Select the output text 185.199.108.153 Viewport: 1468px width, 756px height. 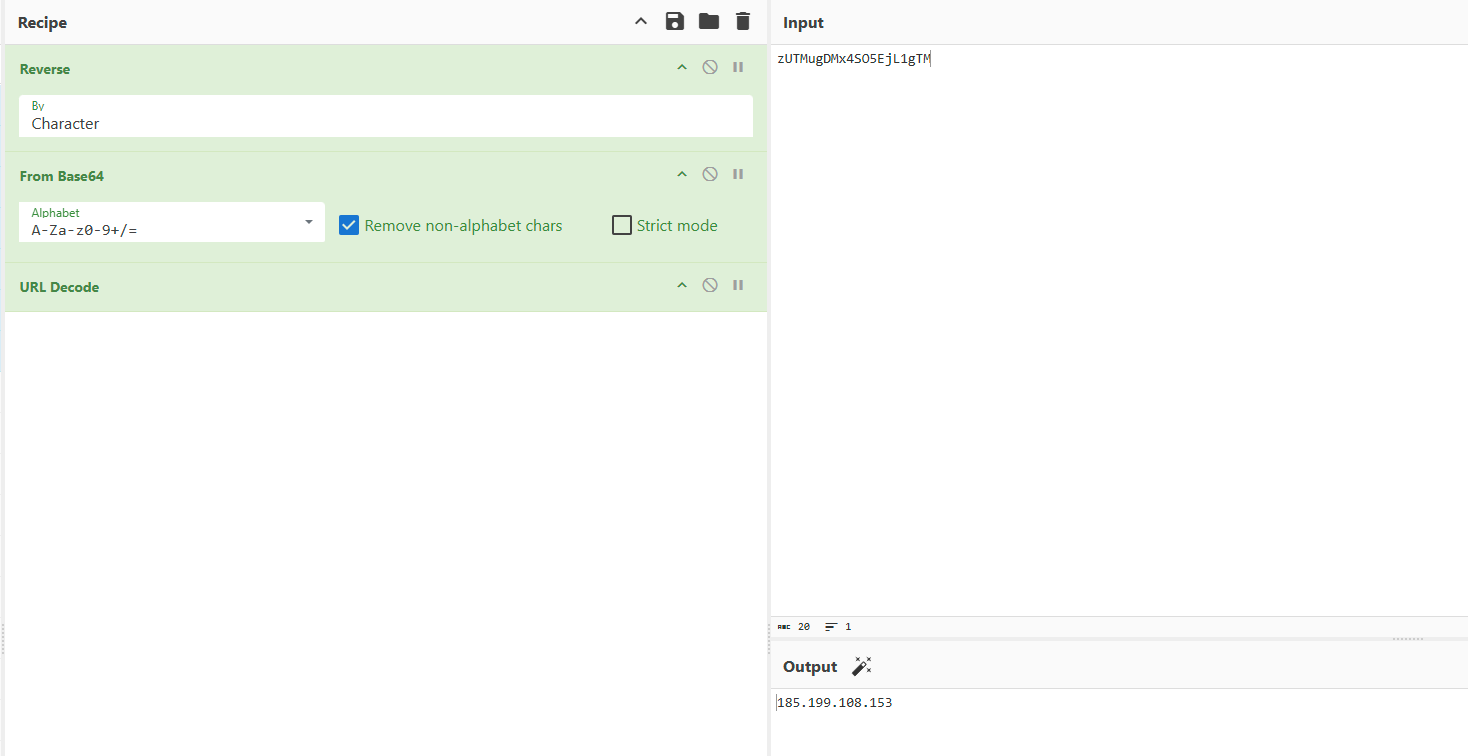(x=835, y=703)
